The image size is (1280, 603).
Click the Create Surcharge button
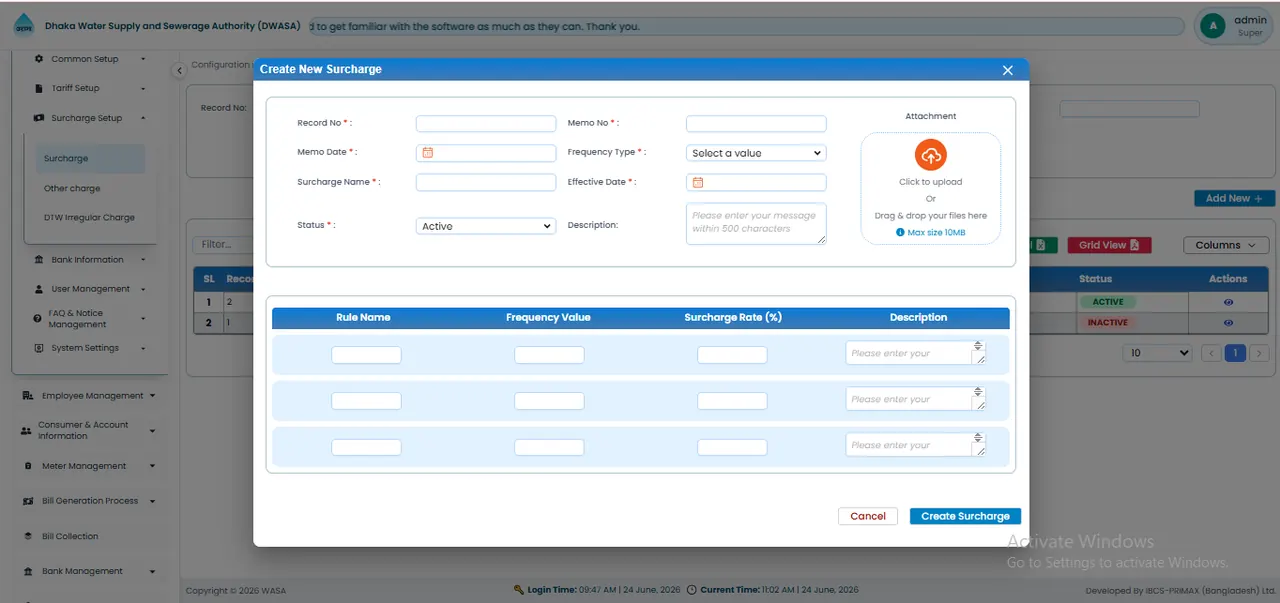[965, 516]
